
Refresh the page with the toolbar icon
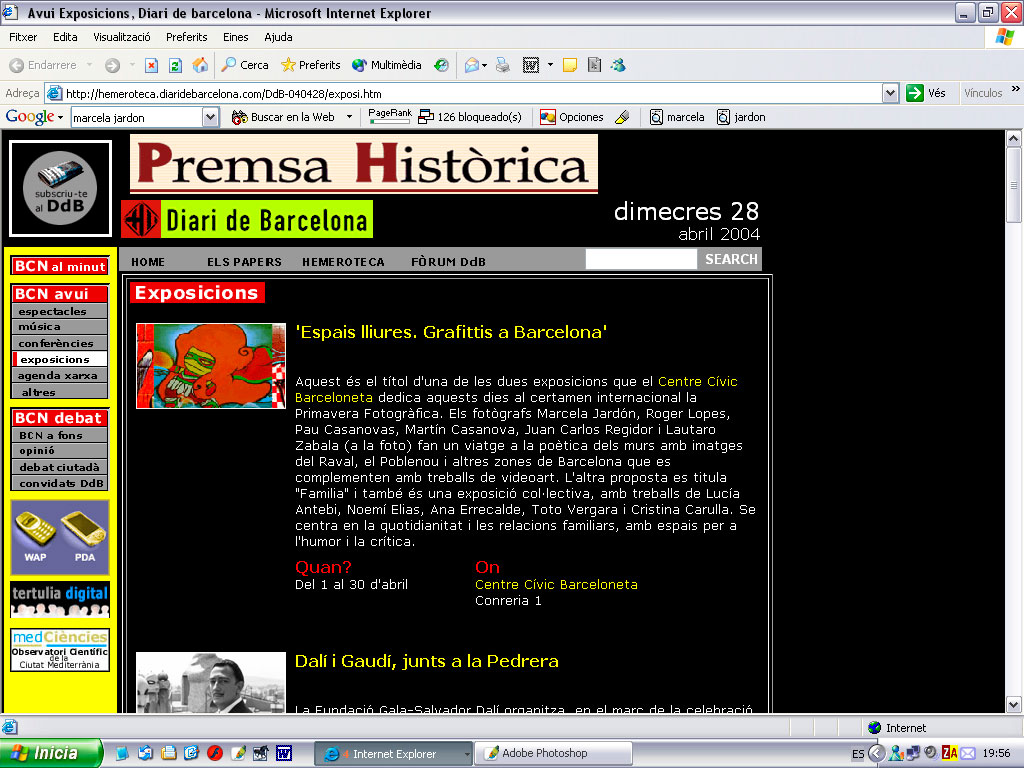175,65
